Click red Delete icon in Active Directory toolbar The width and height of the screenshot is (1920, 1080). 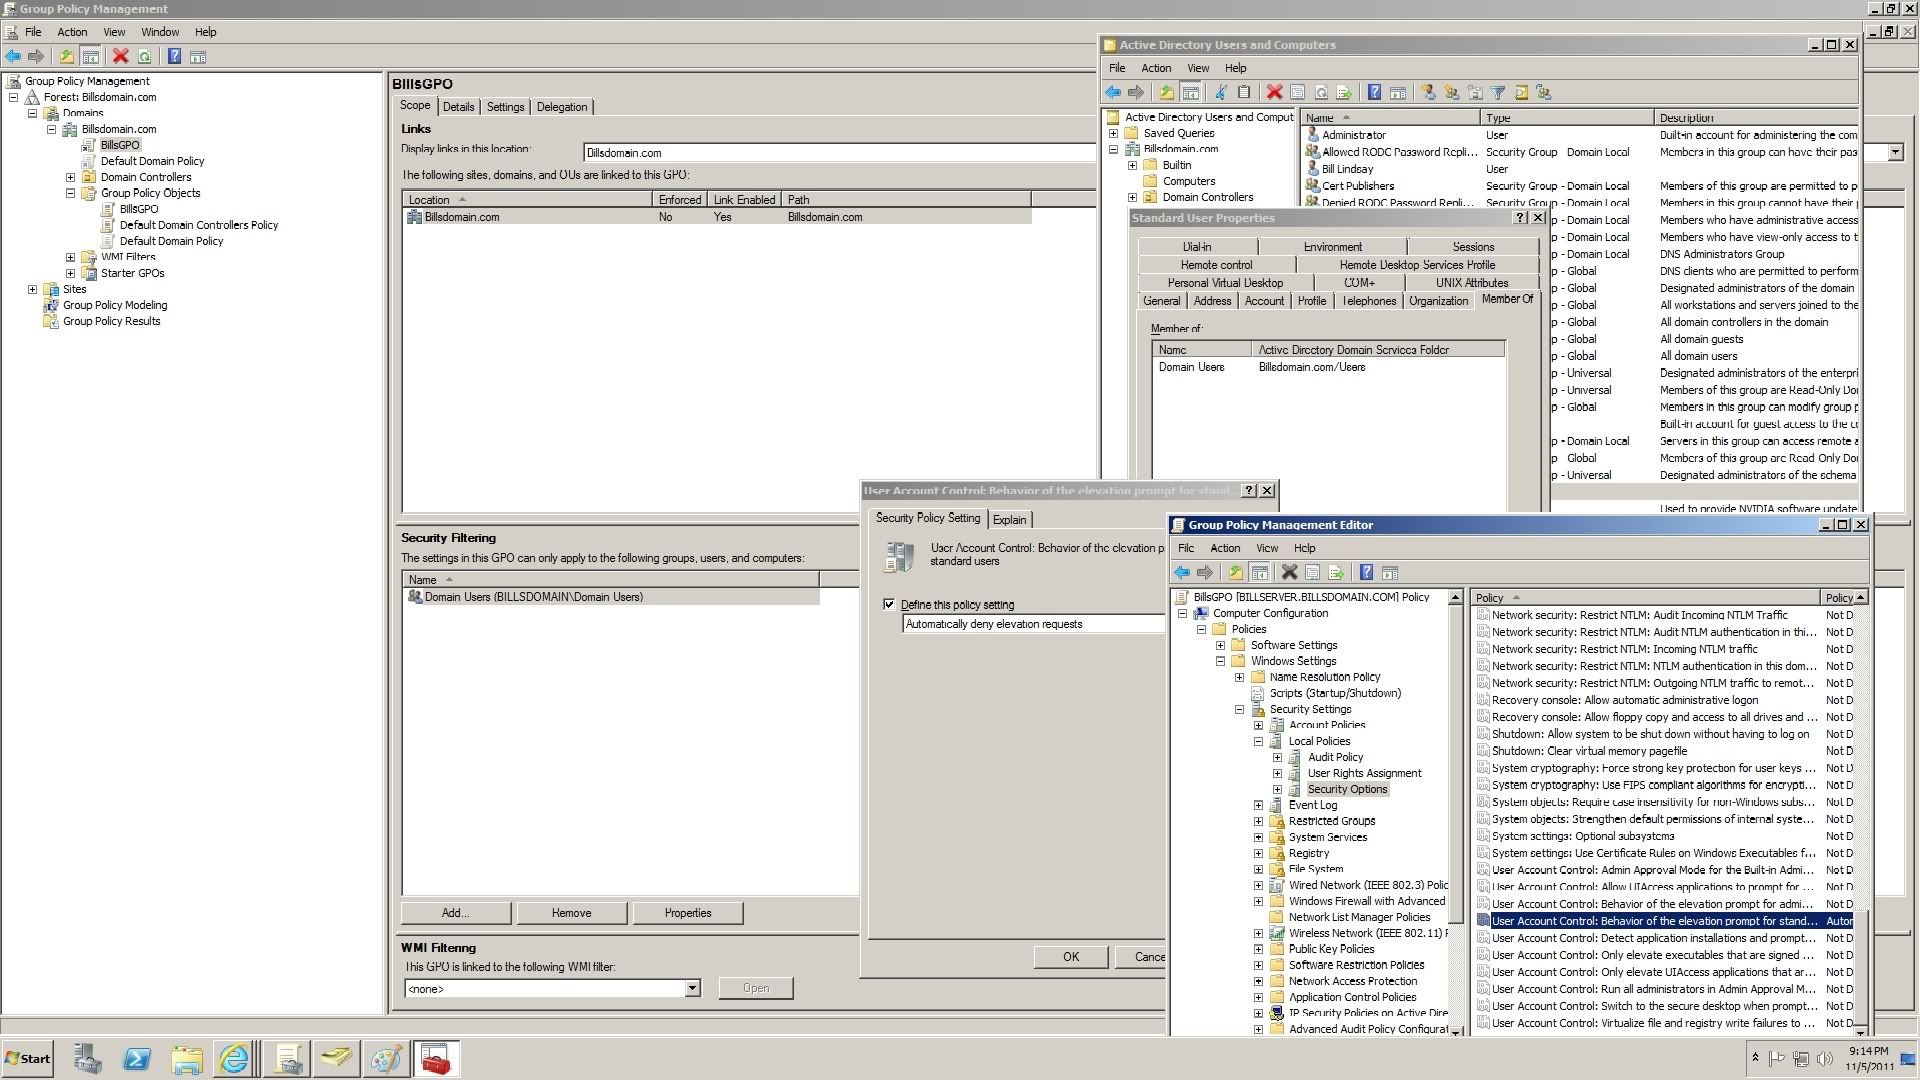(1274, 93)
